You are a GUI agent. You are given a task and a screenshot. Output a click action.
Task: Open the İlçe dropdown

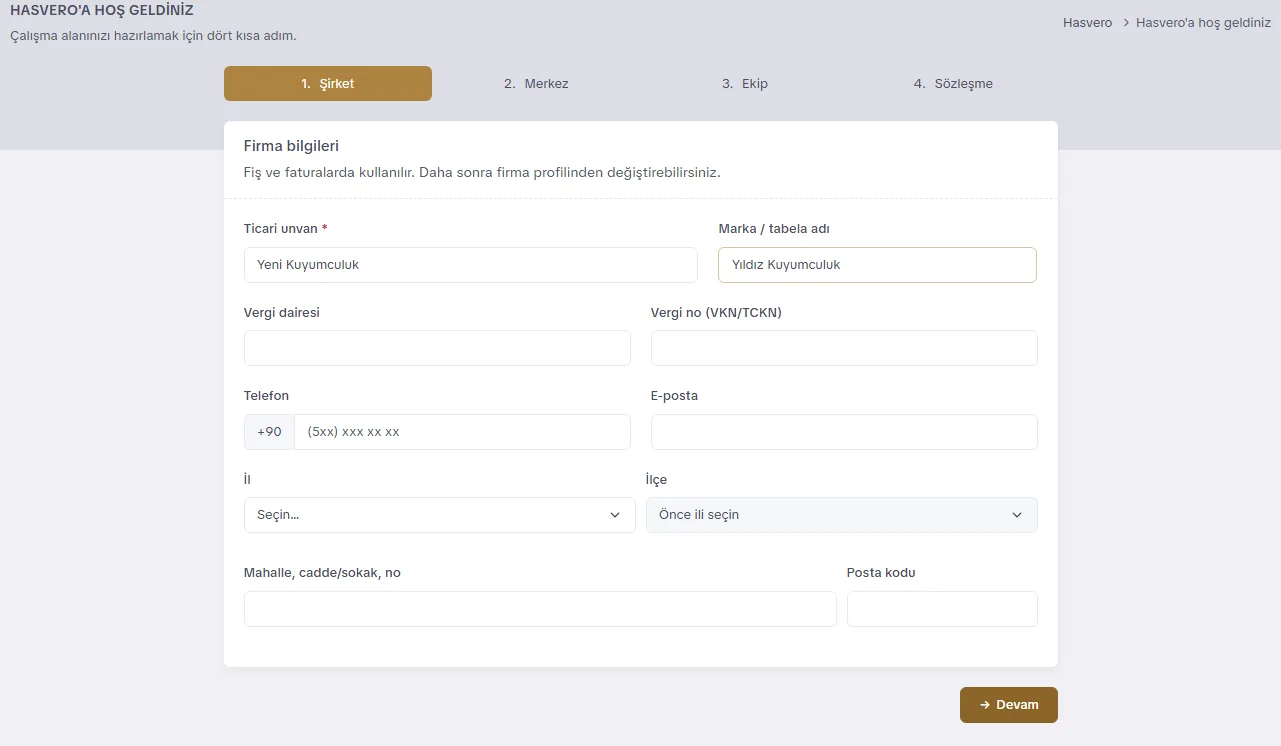click(842, 515)
